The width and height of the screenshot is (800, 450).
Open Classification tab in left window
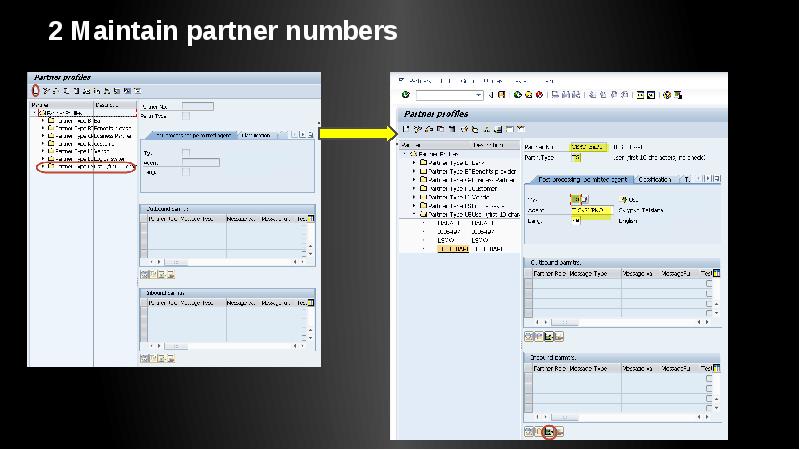coord(256,136)
